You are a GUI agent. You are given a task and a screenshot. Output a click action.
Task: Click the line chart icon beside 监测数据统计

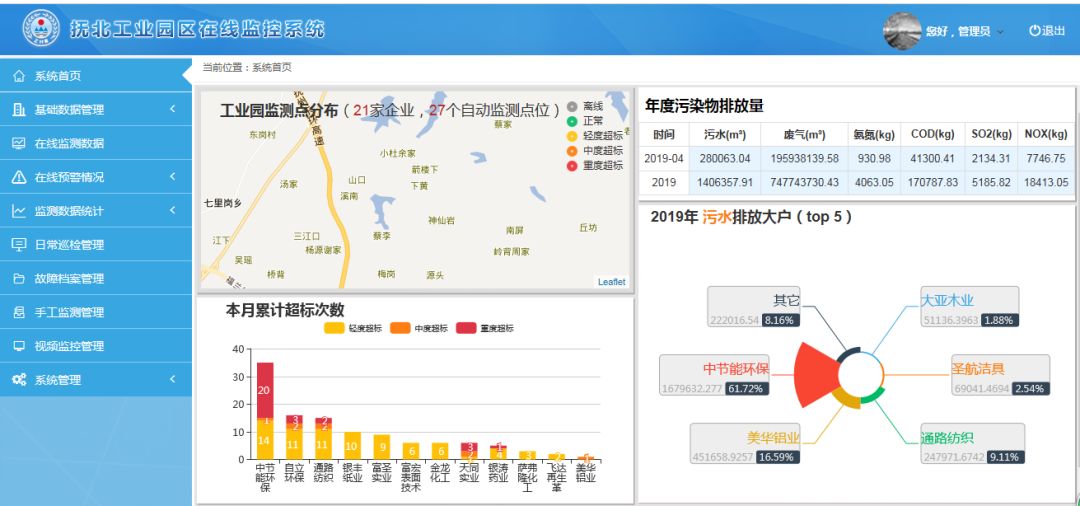point(19,211)
